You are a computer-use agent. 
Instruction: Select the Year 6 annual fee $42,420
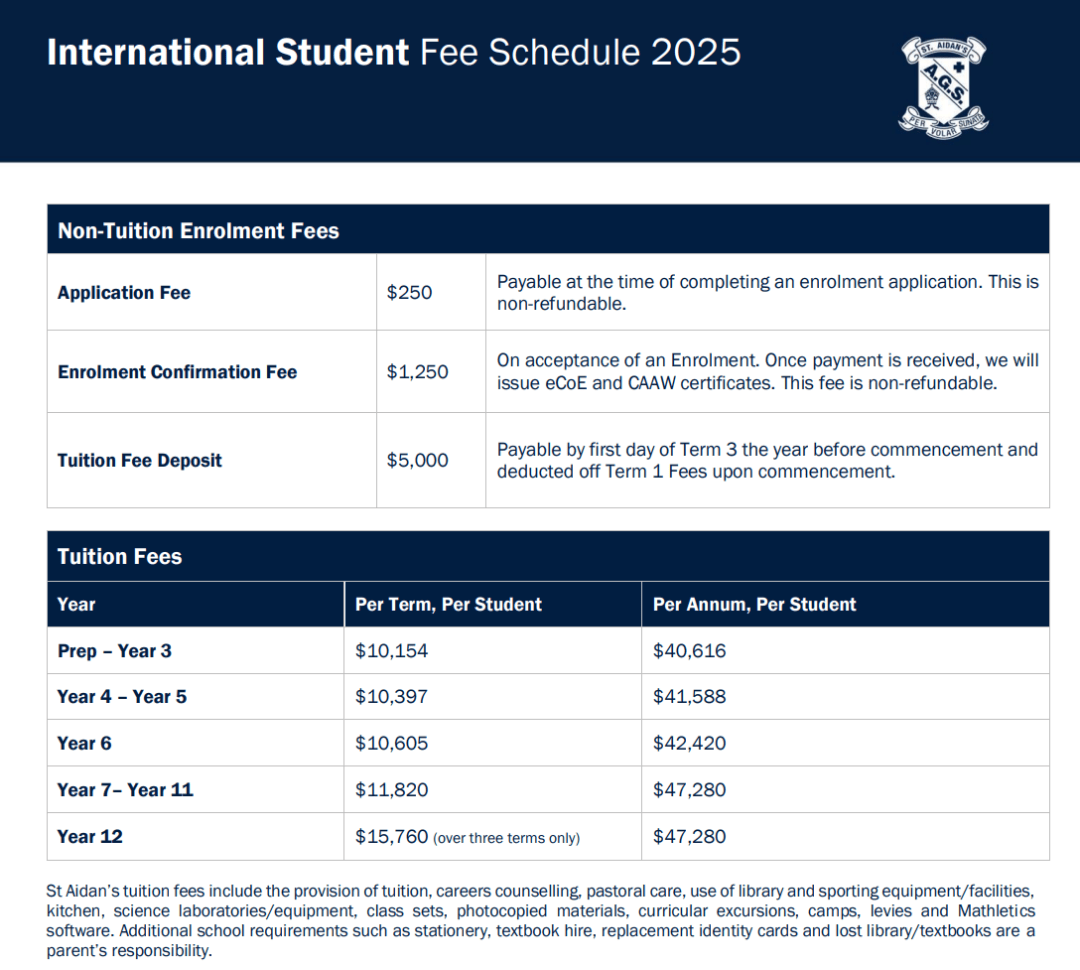pos(689,743)
